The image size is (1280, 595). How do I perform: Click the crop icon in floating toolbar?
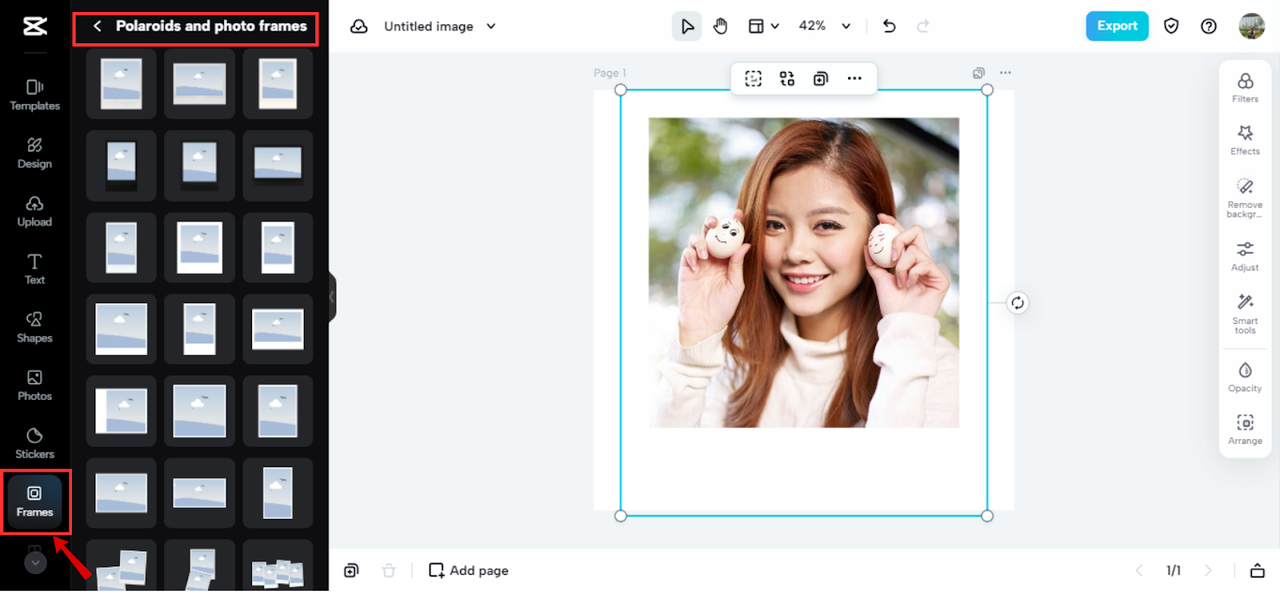(753, 79)
